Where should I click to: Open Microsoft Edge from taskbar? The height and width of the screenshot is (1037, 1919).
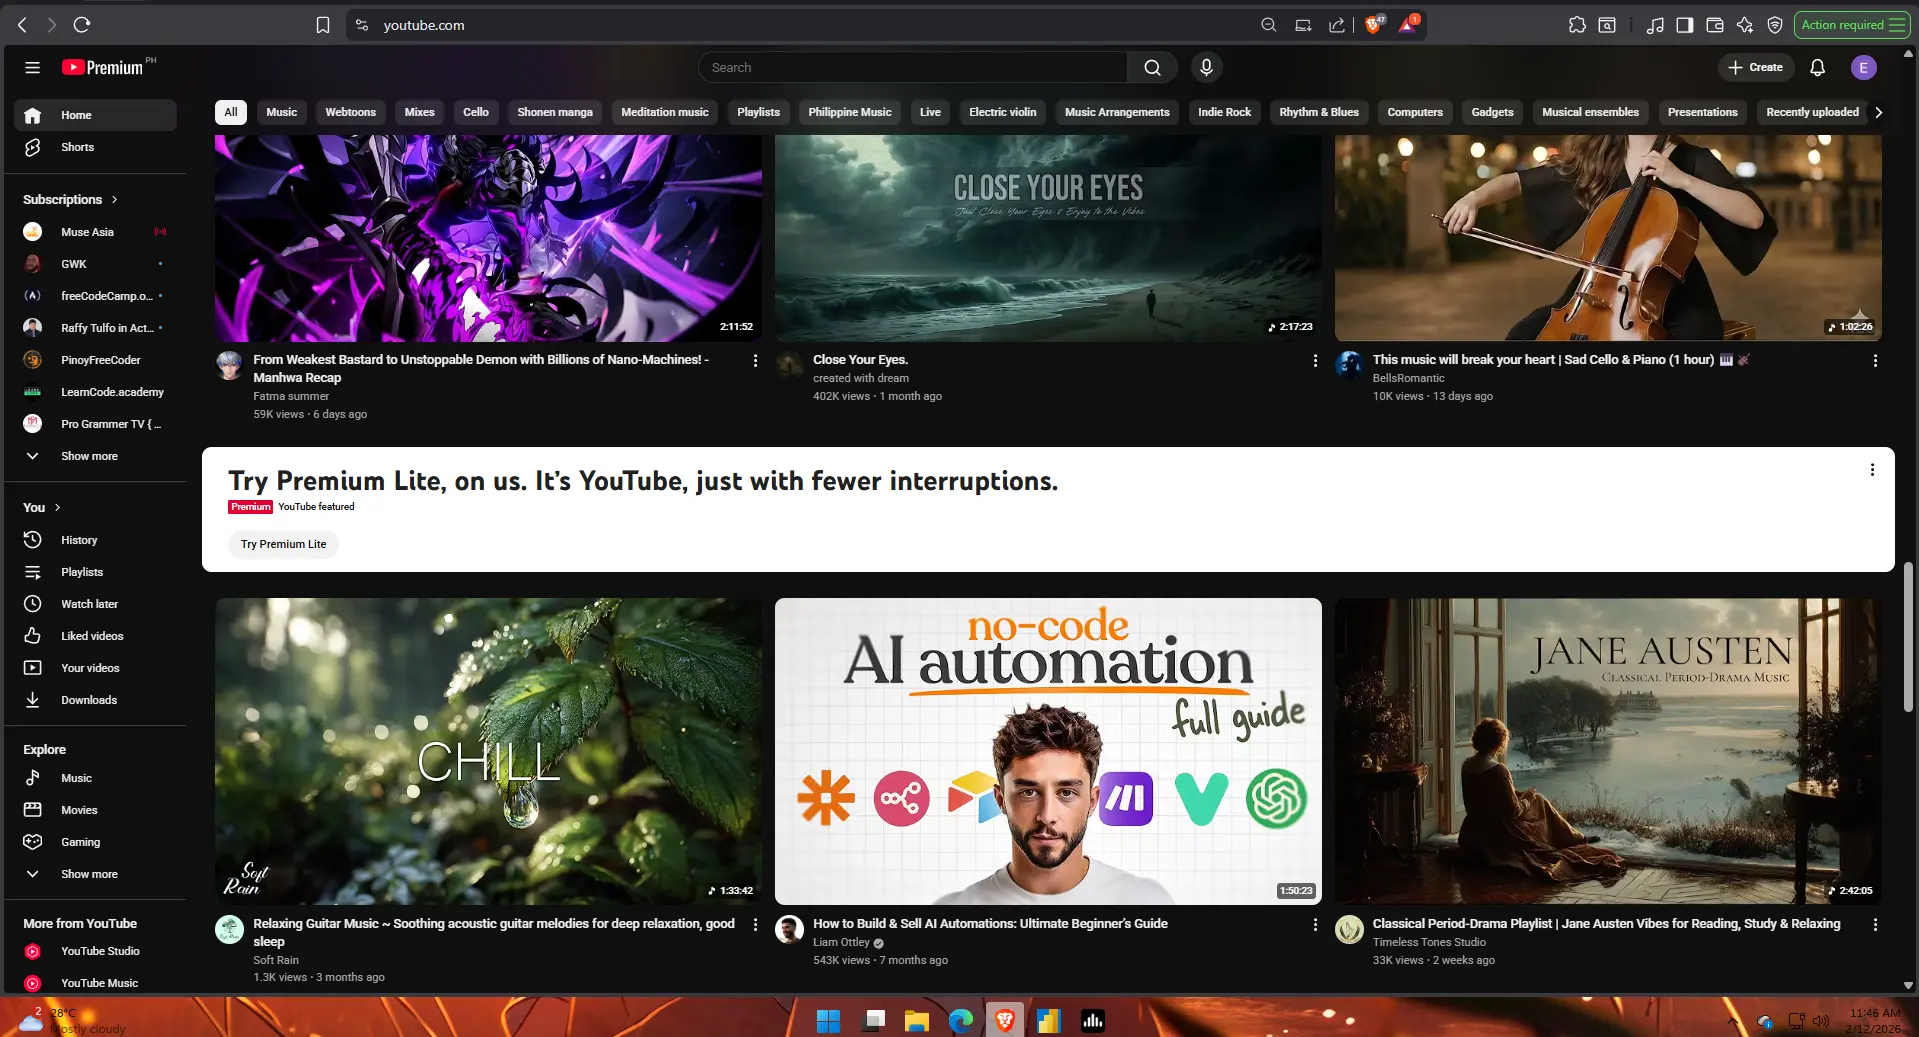pos(960,1020)
